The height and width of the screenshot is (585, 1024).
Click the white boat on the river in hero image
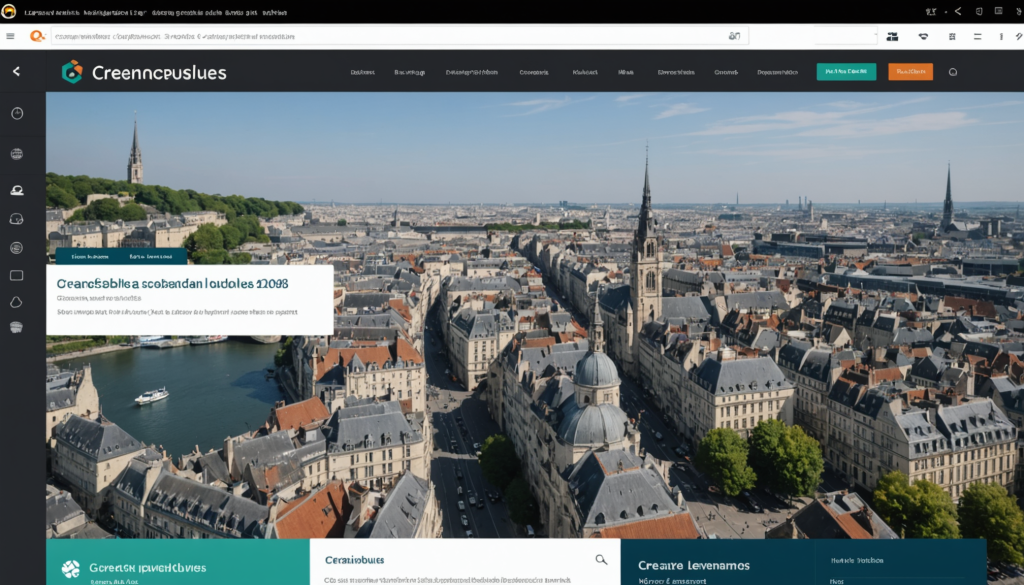(152, 396)
